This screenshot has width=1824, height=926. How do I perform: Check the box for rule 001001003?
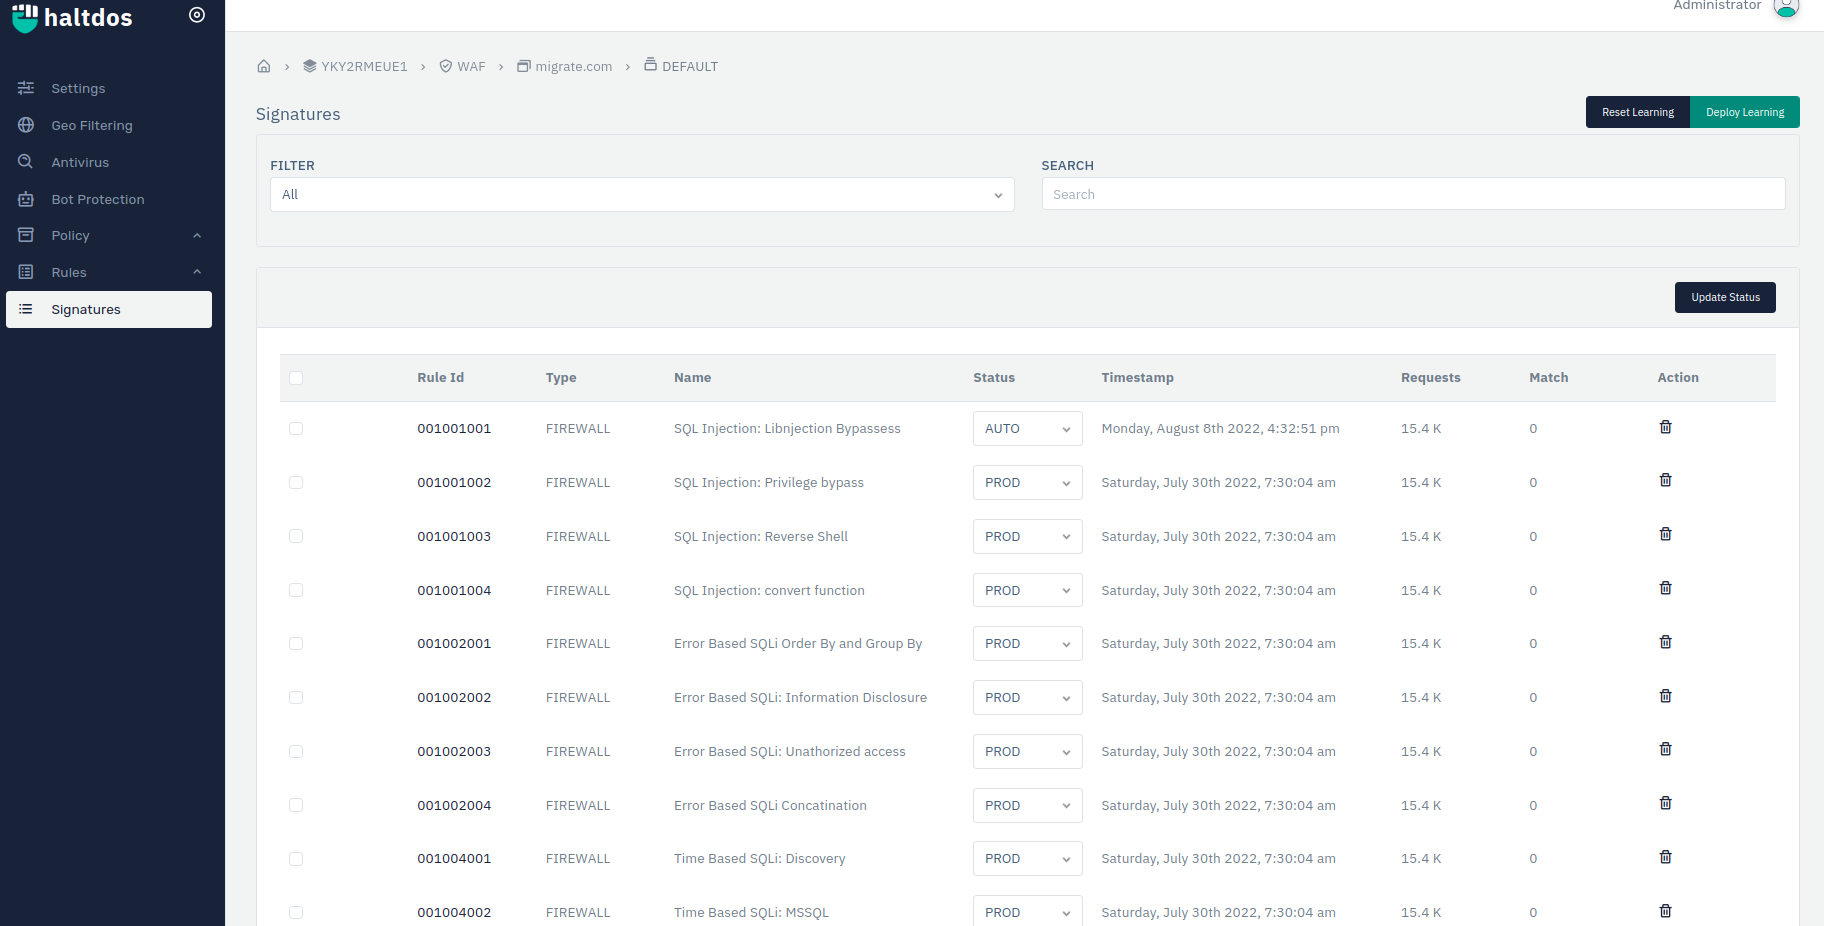[296, 536]
